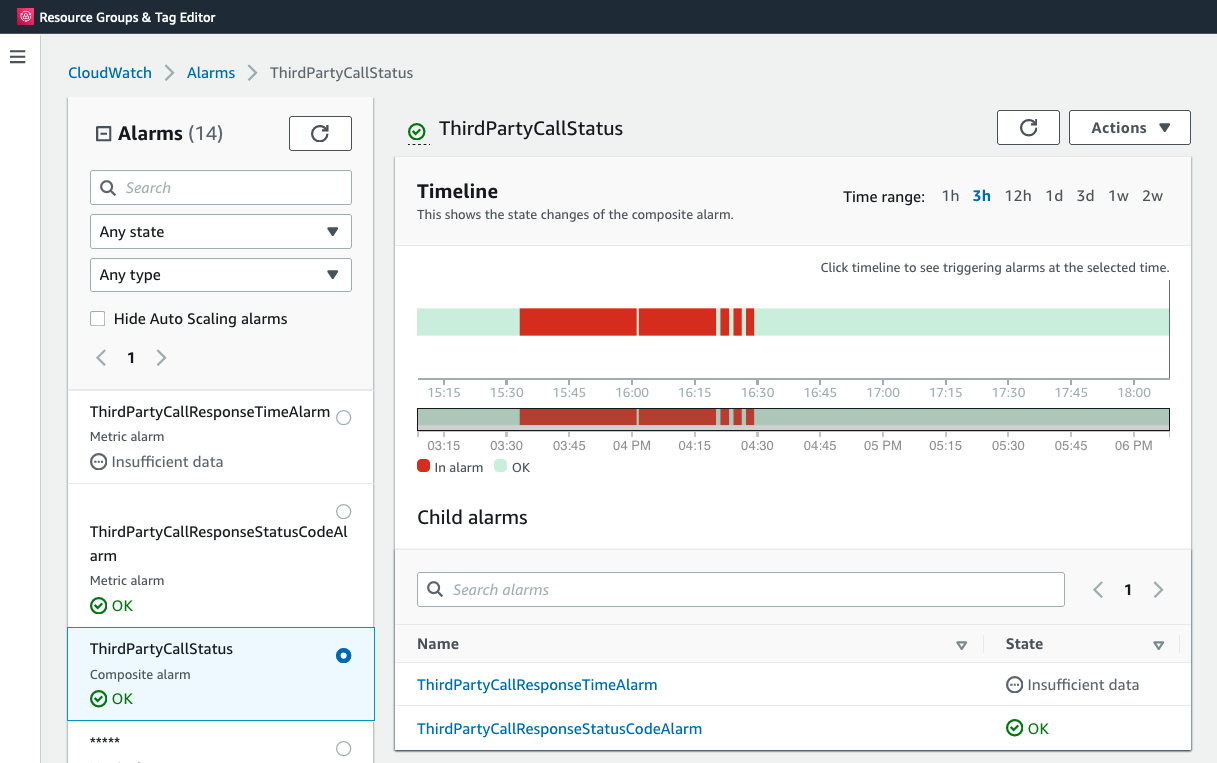Image resolution: width=1217 pixels, height=763 pixels.
Task: Click the OK legend swatch
Action: pos(501,467)
